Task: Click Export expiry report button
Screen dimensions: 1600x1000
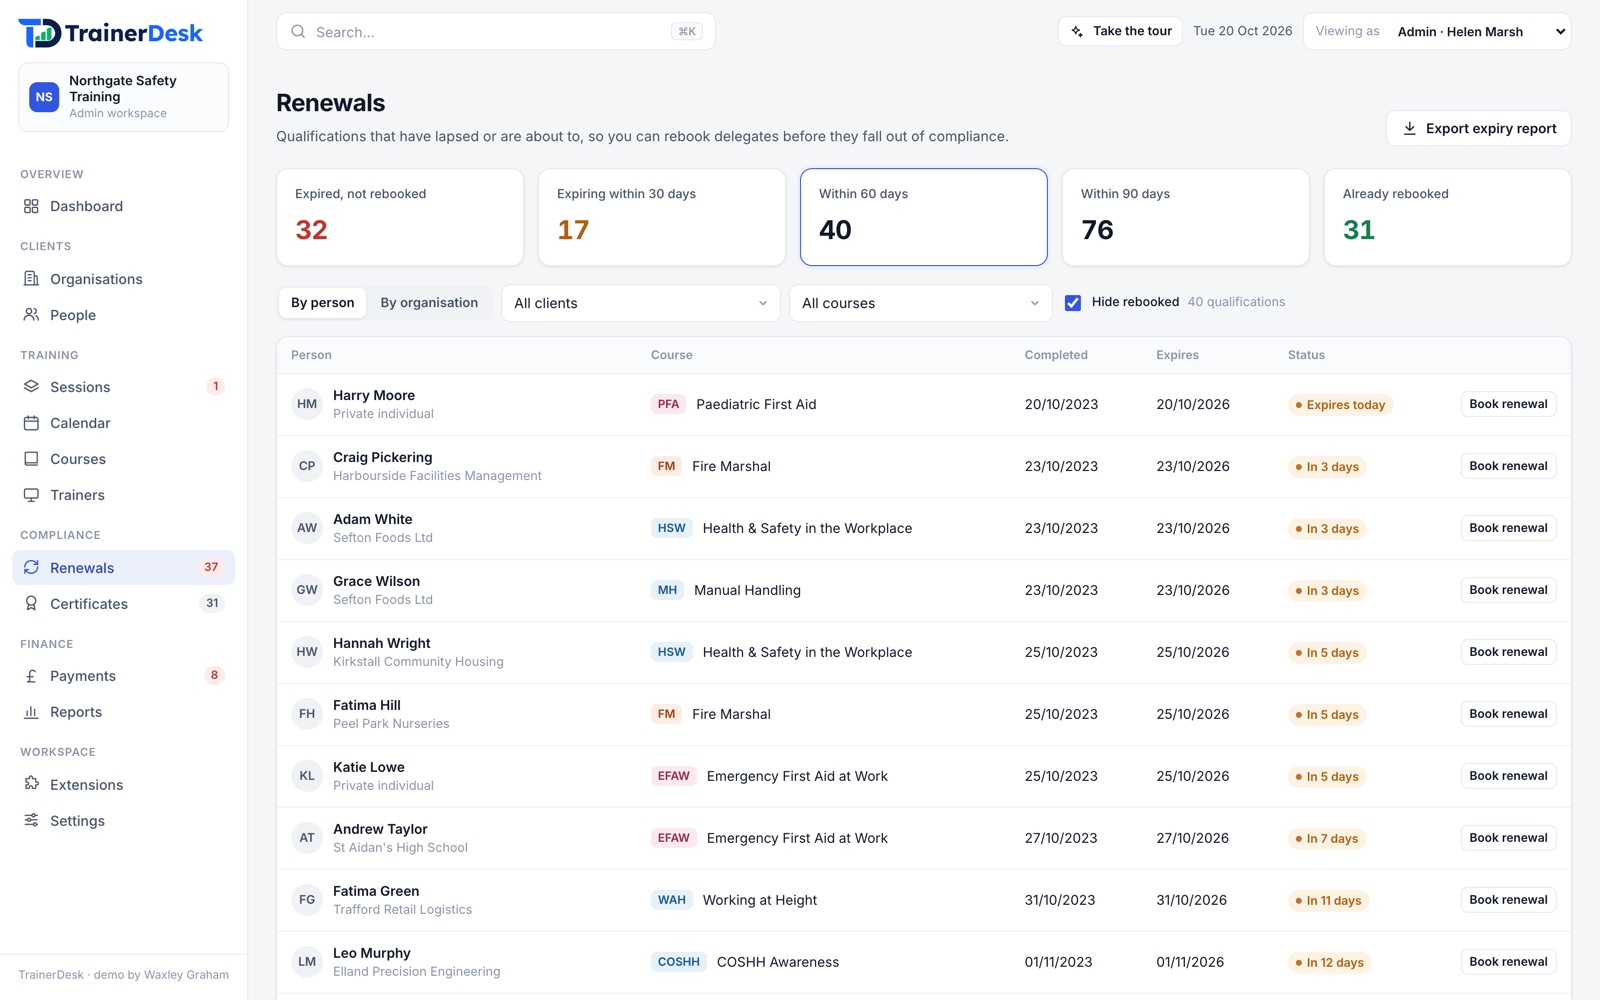Action: coord(1478,128)
